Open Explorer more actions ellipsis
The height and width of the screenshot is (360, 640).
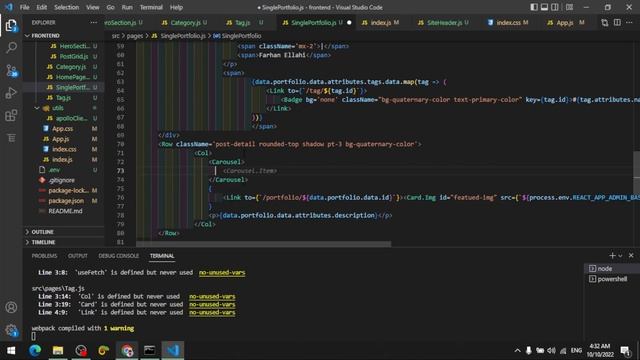pyautogui.click(x=93, y=22)
